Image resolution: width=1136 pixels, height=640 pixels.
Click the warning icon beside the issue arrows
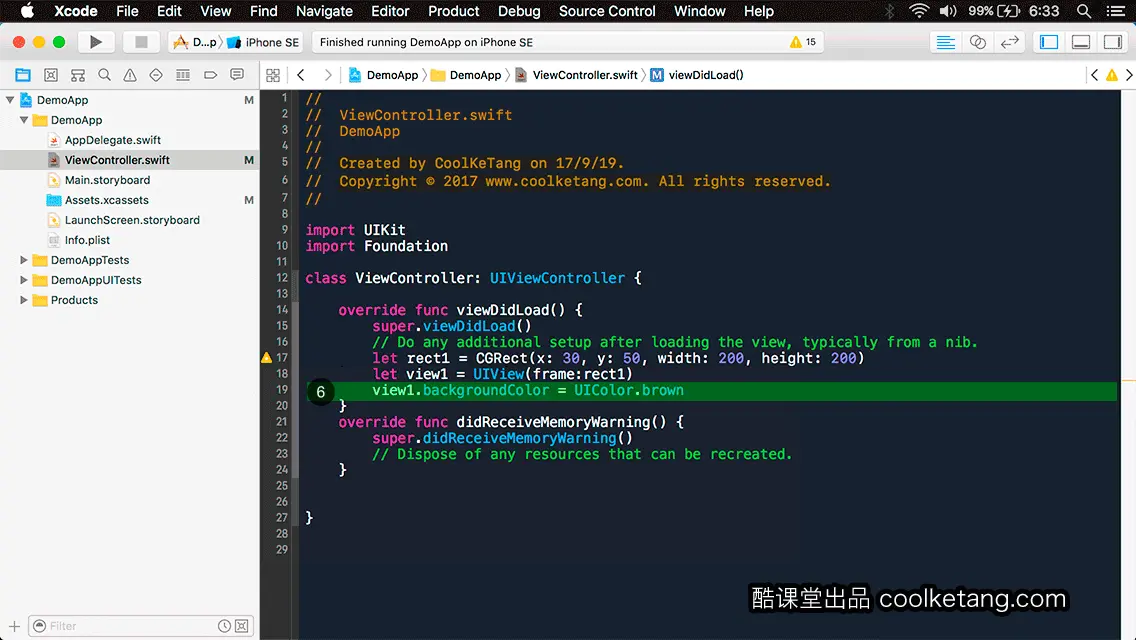pyautogui.click(x=1111, y=75)
